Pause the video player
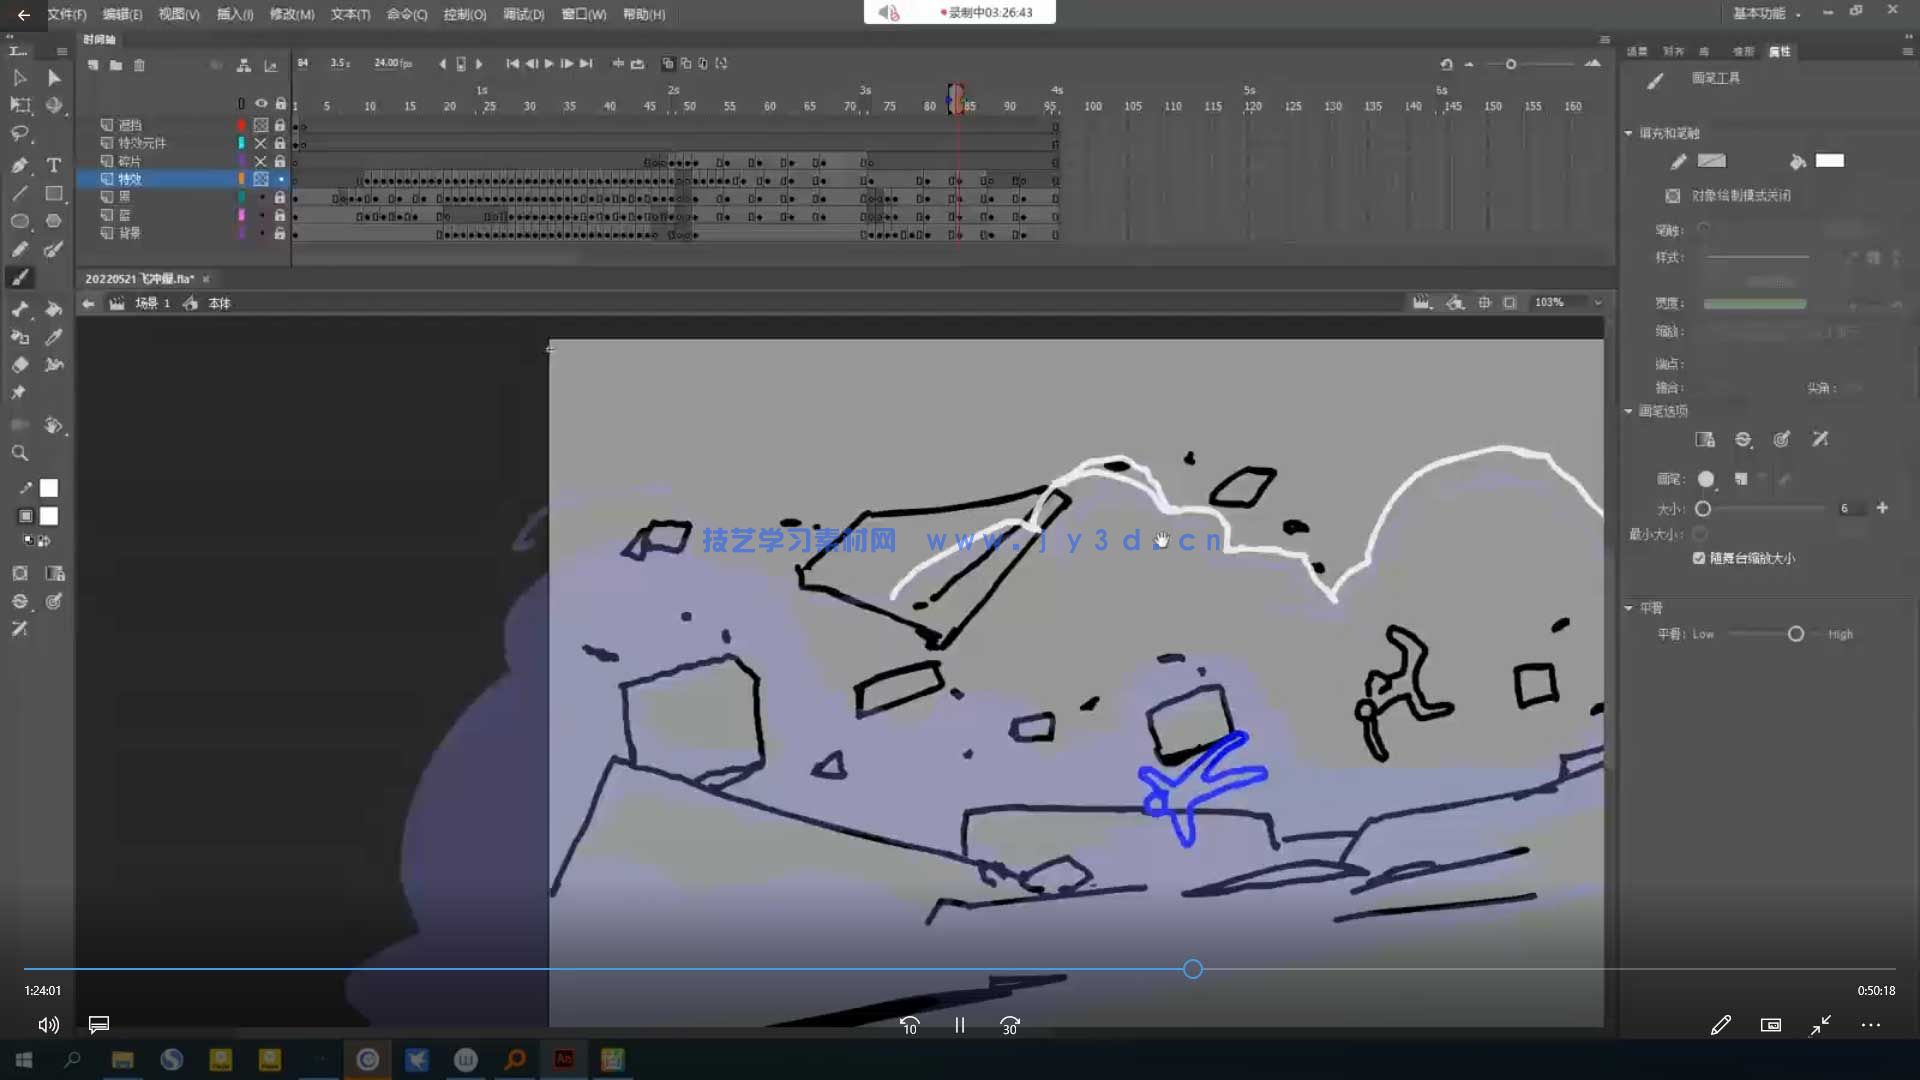 959,1025
